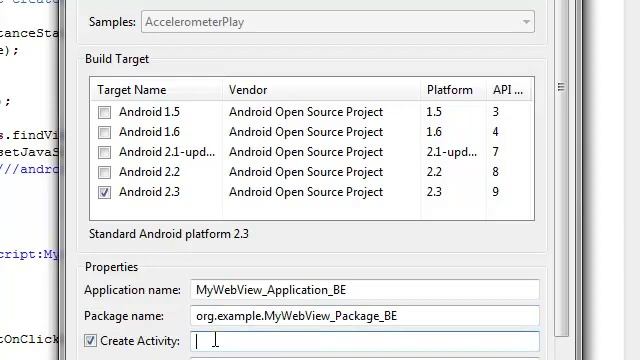Click platform value 2.2
The width and height of the screenshot is (640, 360).
[434, 172]
